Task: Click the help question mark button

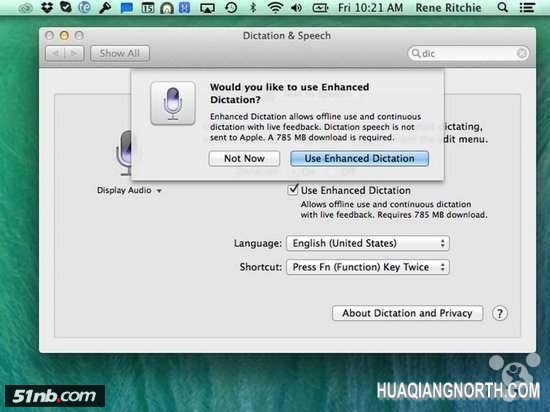Action: pyautogui.click(x=499, y=313)
